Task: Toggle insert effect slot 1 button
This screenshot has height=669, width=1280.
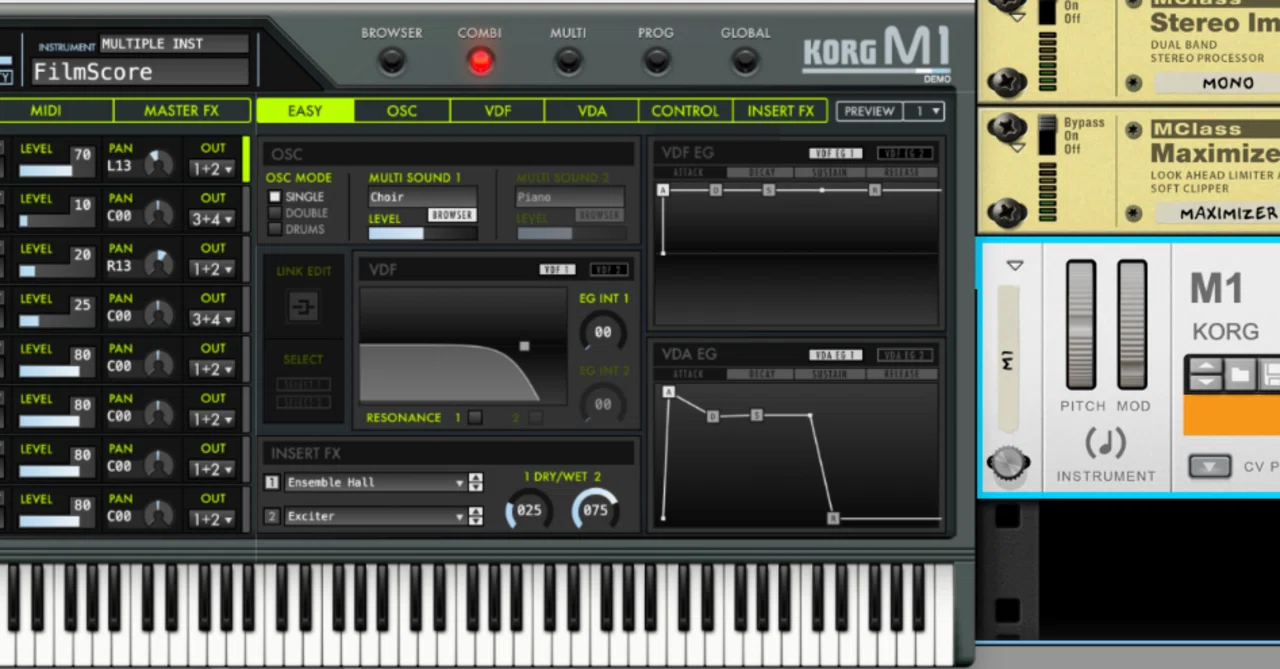Action: tap(271, 482)
